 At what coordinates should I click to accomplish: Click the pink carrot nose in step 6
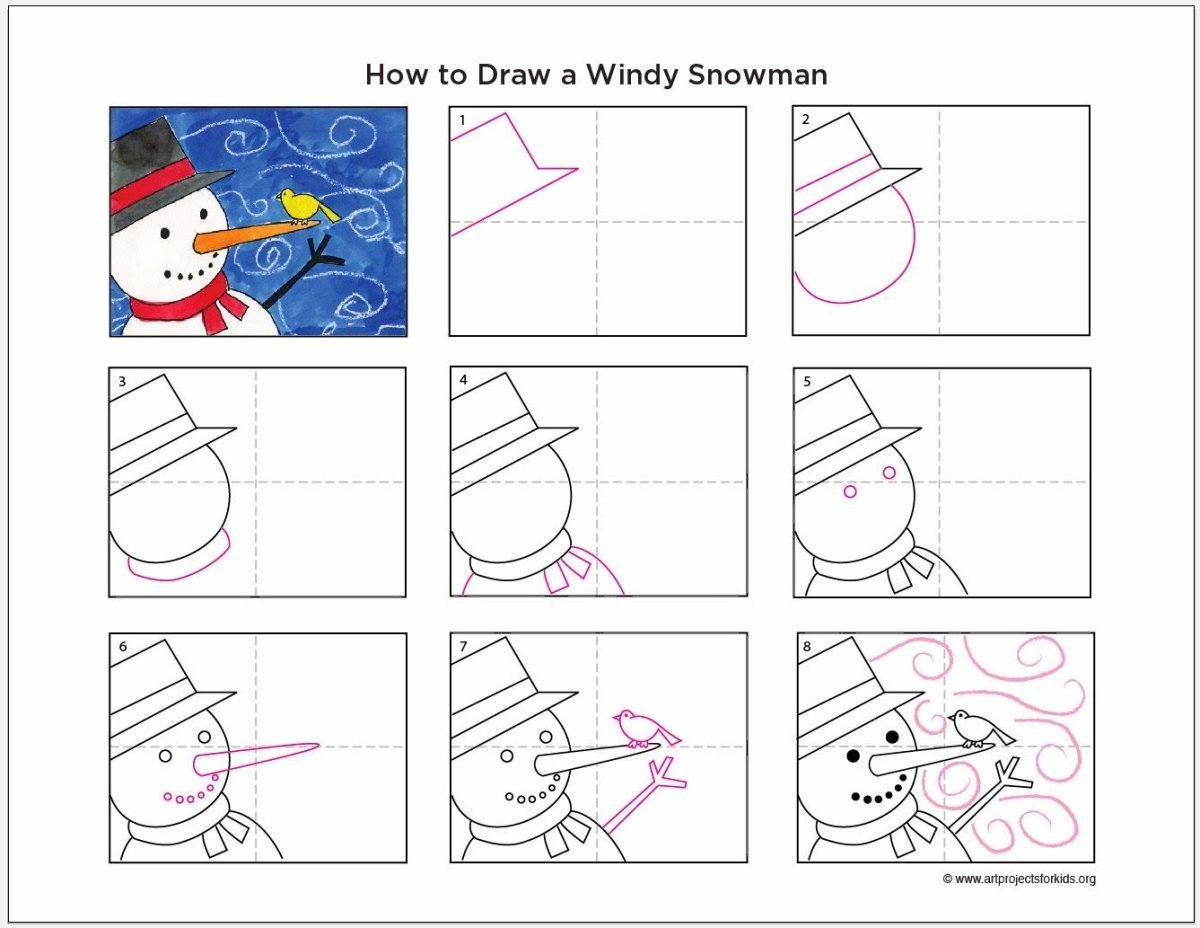click(x=256, y=759)
